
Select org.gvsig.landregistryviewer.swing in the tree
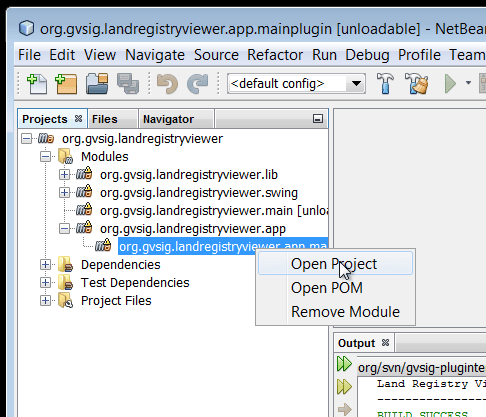[x=199, y=193]
